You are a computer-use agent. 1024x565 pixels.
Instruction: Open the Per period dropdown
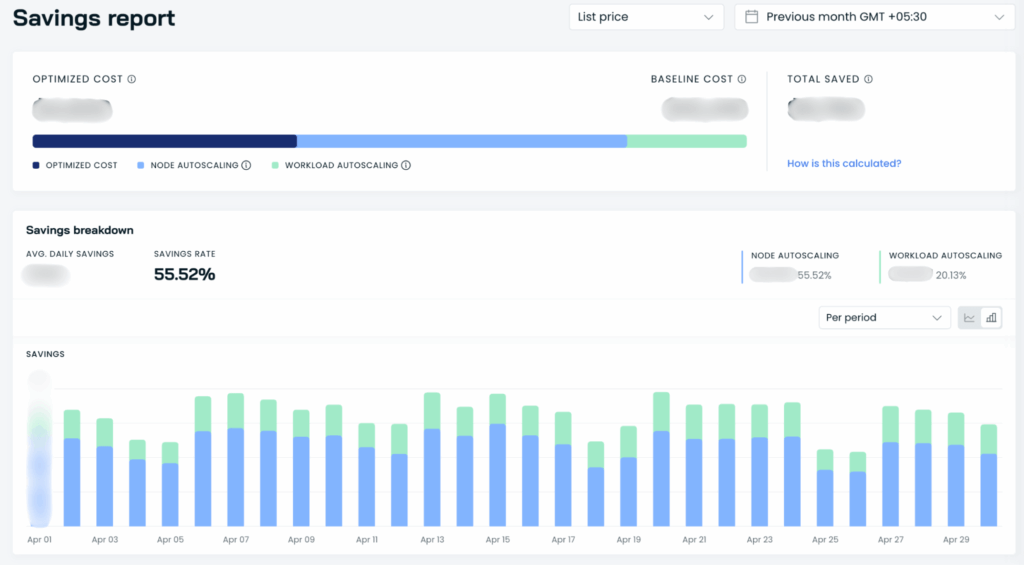tap(884, 318)
